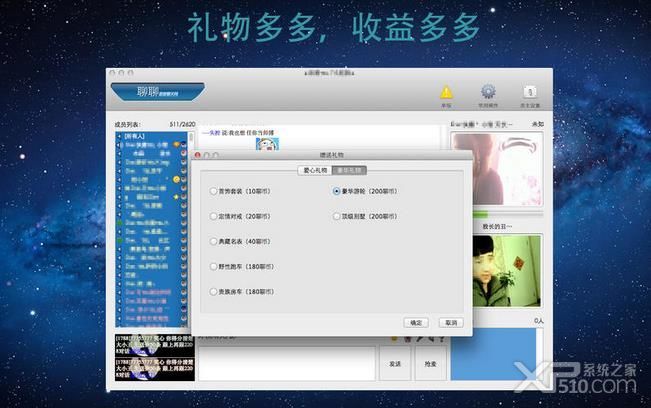Click the member list vertical scrollbar
The image size is (651, 408).
[x=191, y=229]
